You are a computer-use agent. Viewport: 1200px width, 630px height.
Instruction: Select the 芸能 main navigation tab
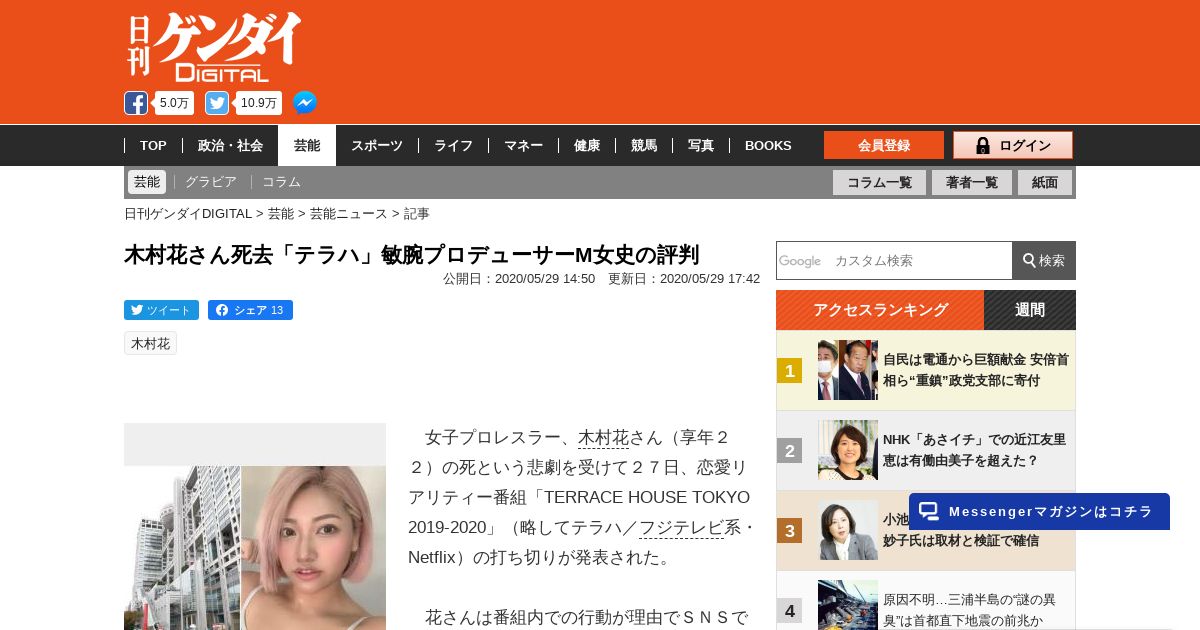[x=307, y=145]
